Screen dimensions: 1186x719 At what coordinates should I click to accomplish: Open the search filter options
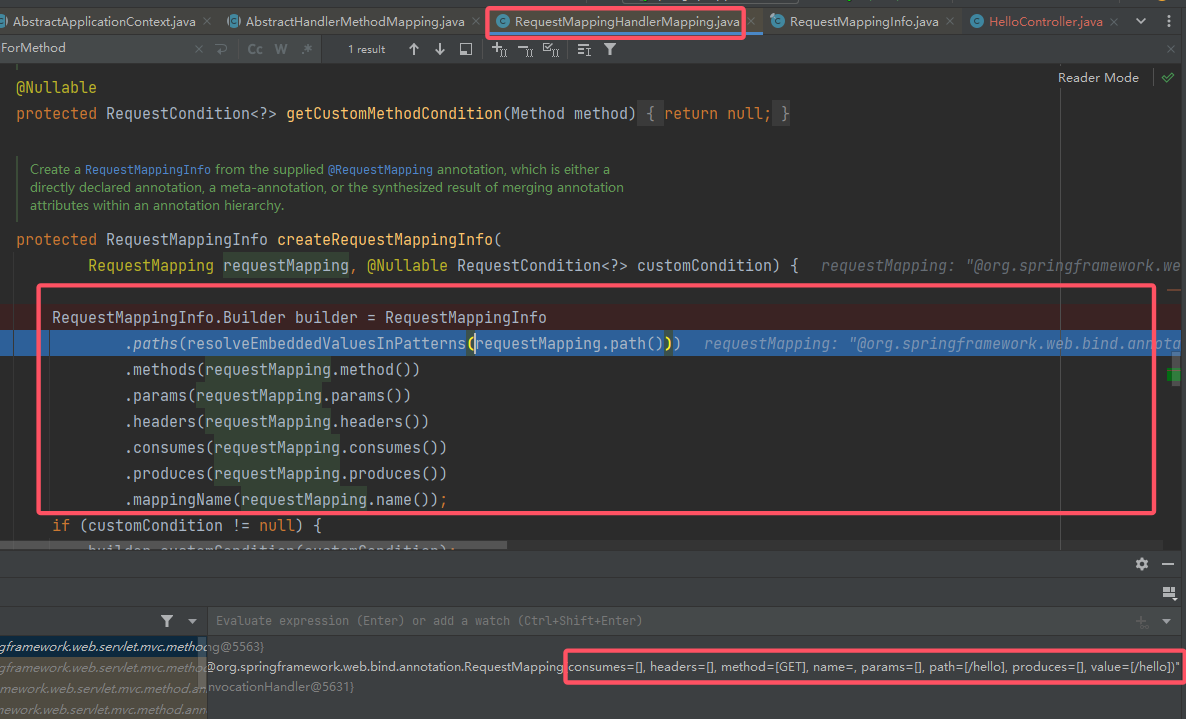click(610, 49)
